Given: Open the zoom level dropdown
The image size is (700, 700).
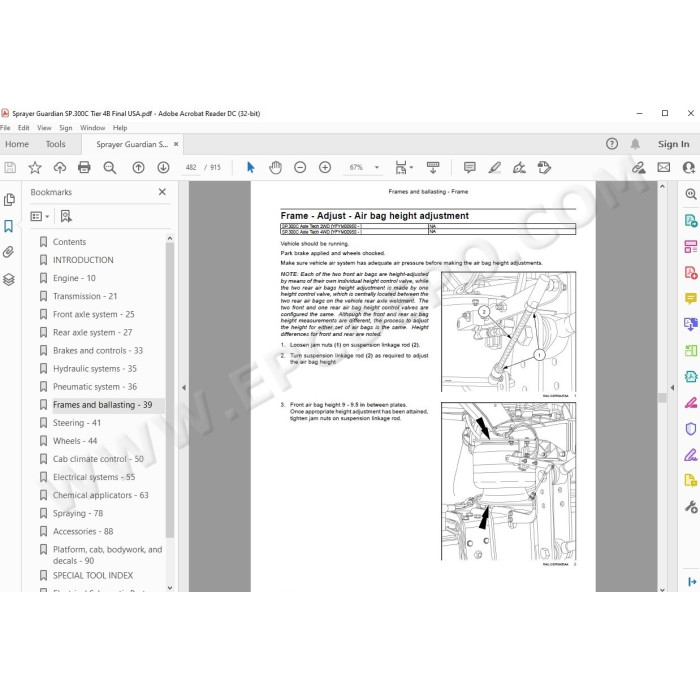Looking at the screenshot, I should [x=377, y=167].
